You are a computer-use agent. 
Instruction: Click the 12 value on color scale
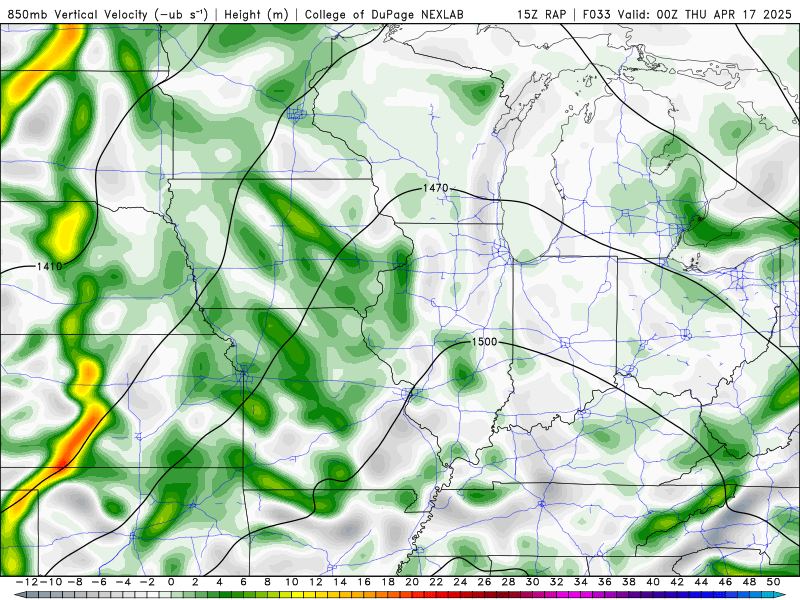(x=316, y=582)
